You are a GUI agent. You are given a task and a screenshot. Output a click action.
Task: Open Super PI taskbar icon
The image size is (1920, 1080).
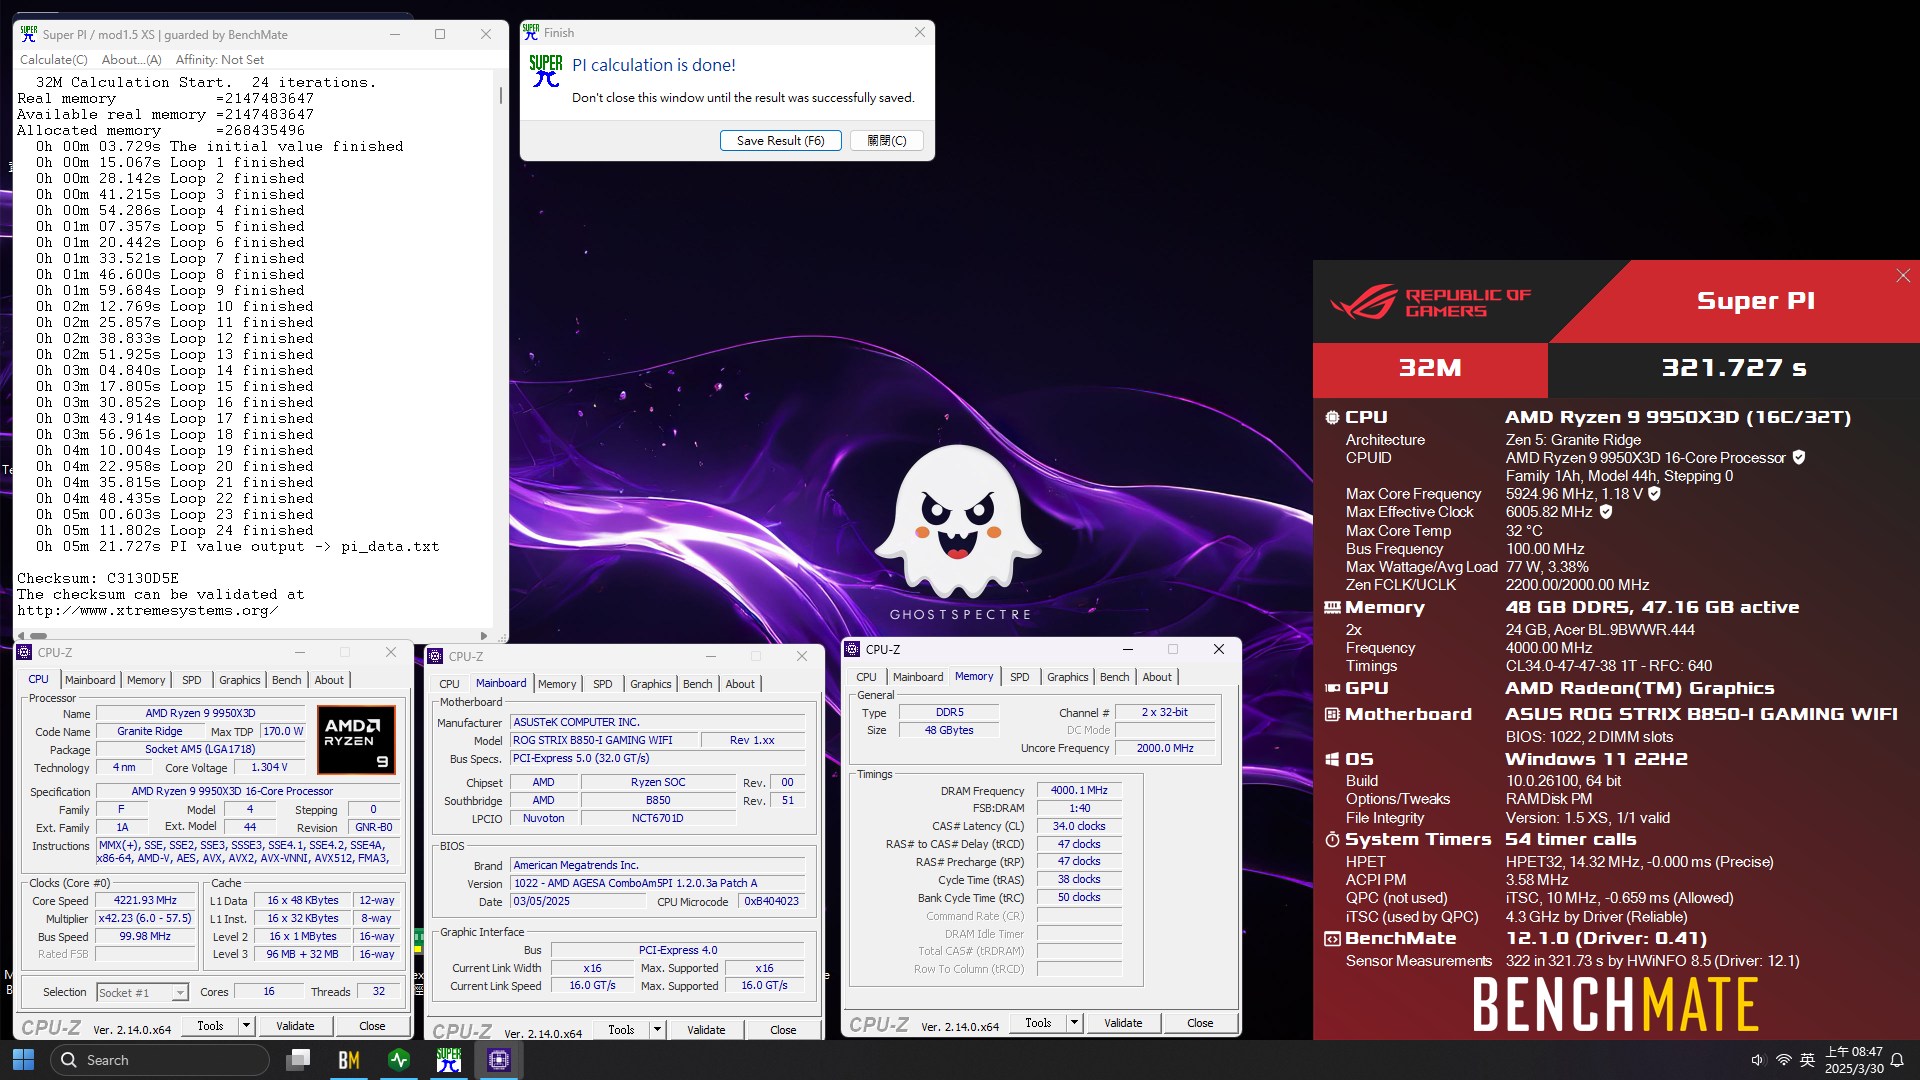click(x=449, y=1060)
